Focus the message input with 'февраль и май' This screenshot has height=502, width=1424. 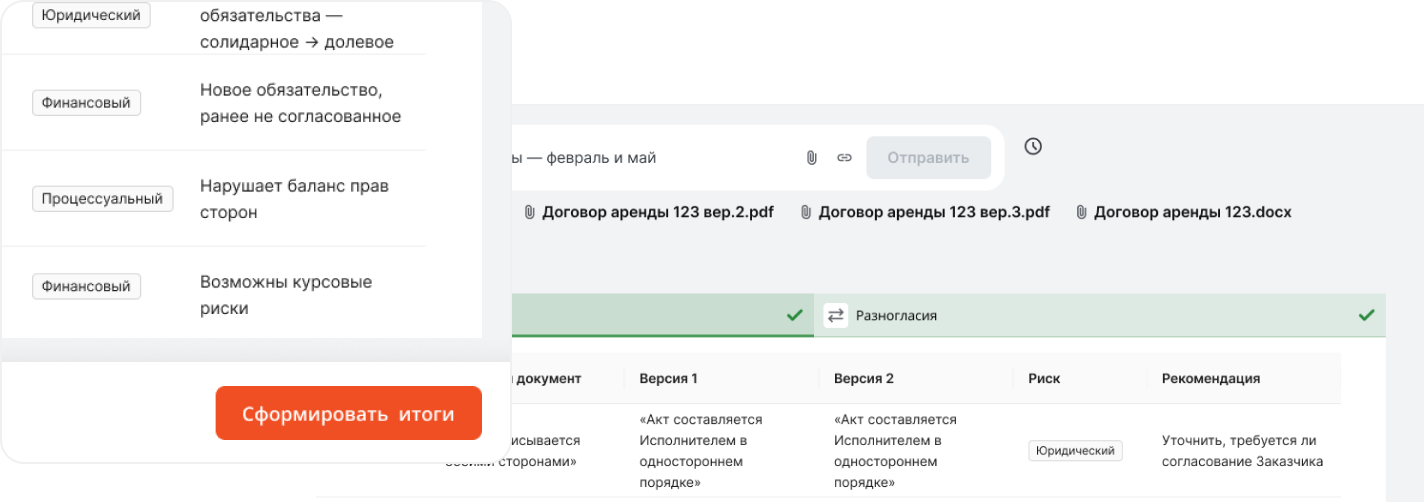[650, 158]
